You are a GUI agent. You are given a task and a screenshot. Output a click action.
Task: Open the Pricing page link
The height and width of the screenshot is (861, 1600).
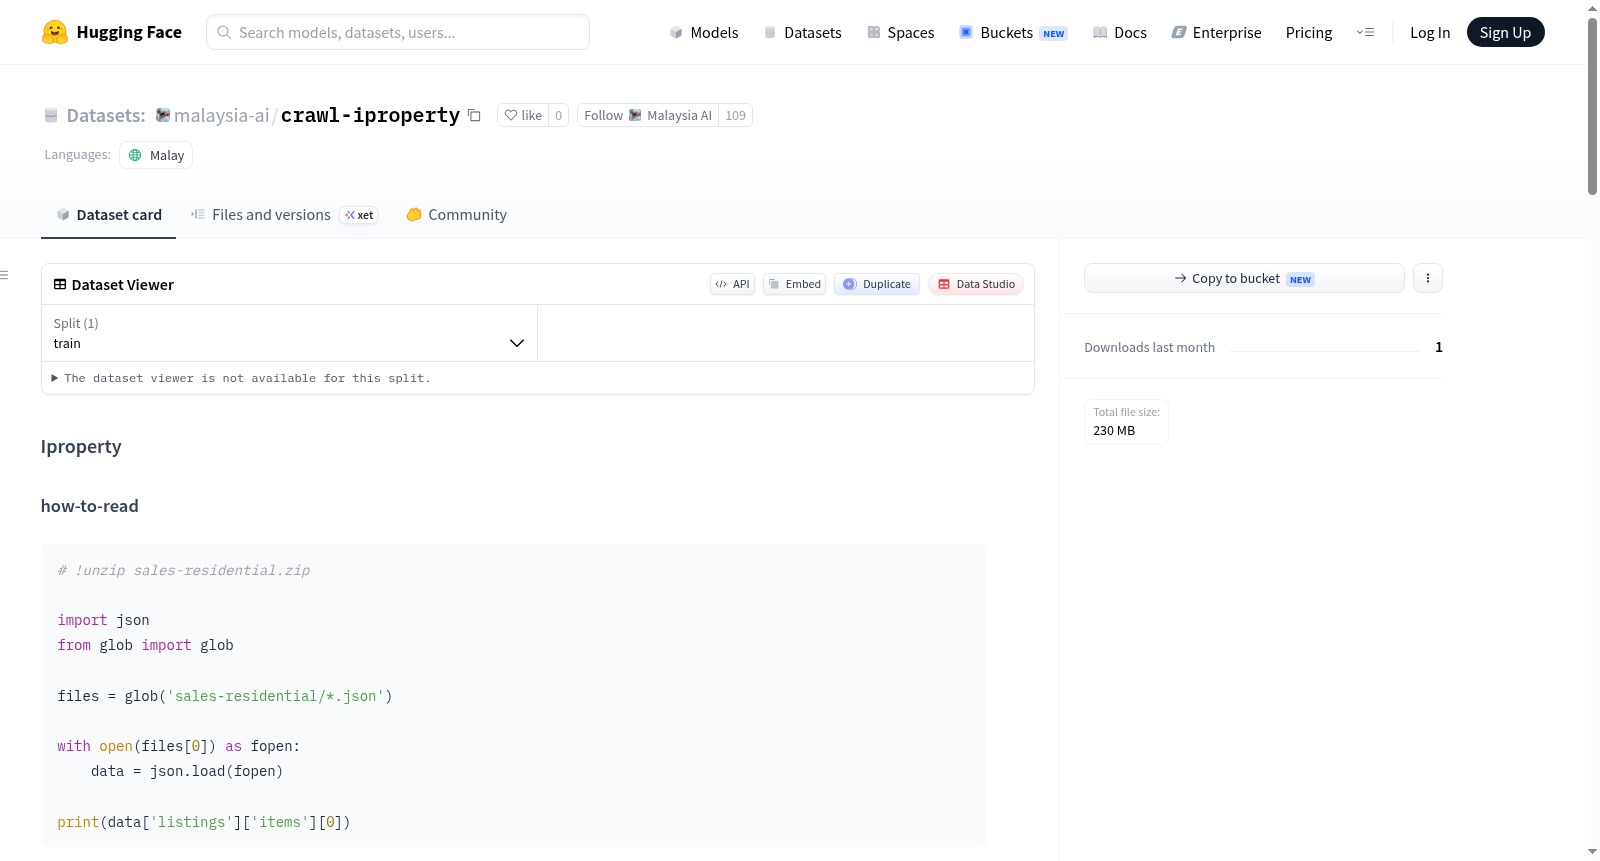click(x=1309, y=32)
